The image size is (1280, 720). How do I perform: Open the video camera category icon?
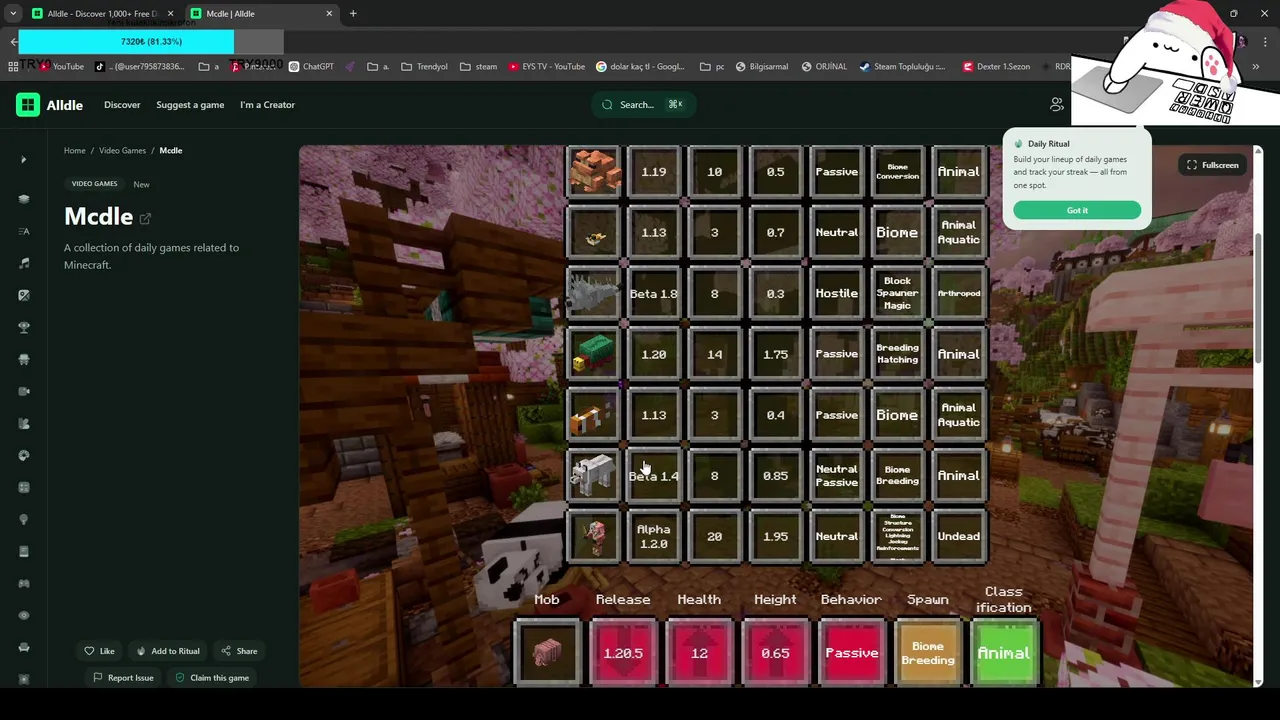pos(24,391)
